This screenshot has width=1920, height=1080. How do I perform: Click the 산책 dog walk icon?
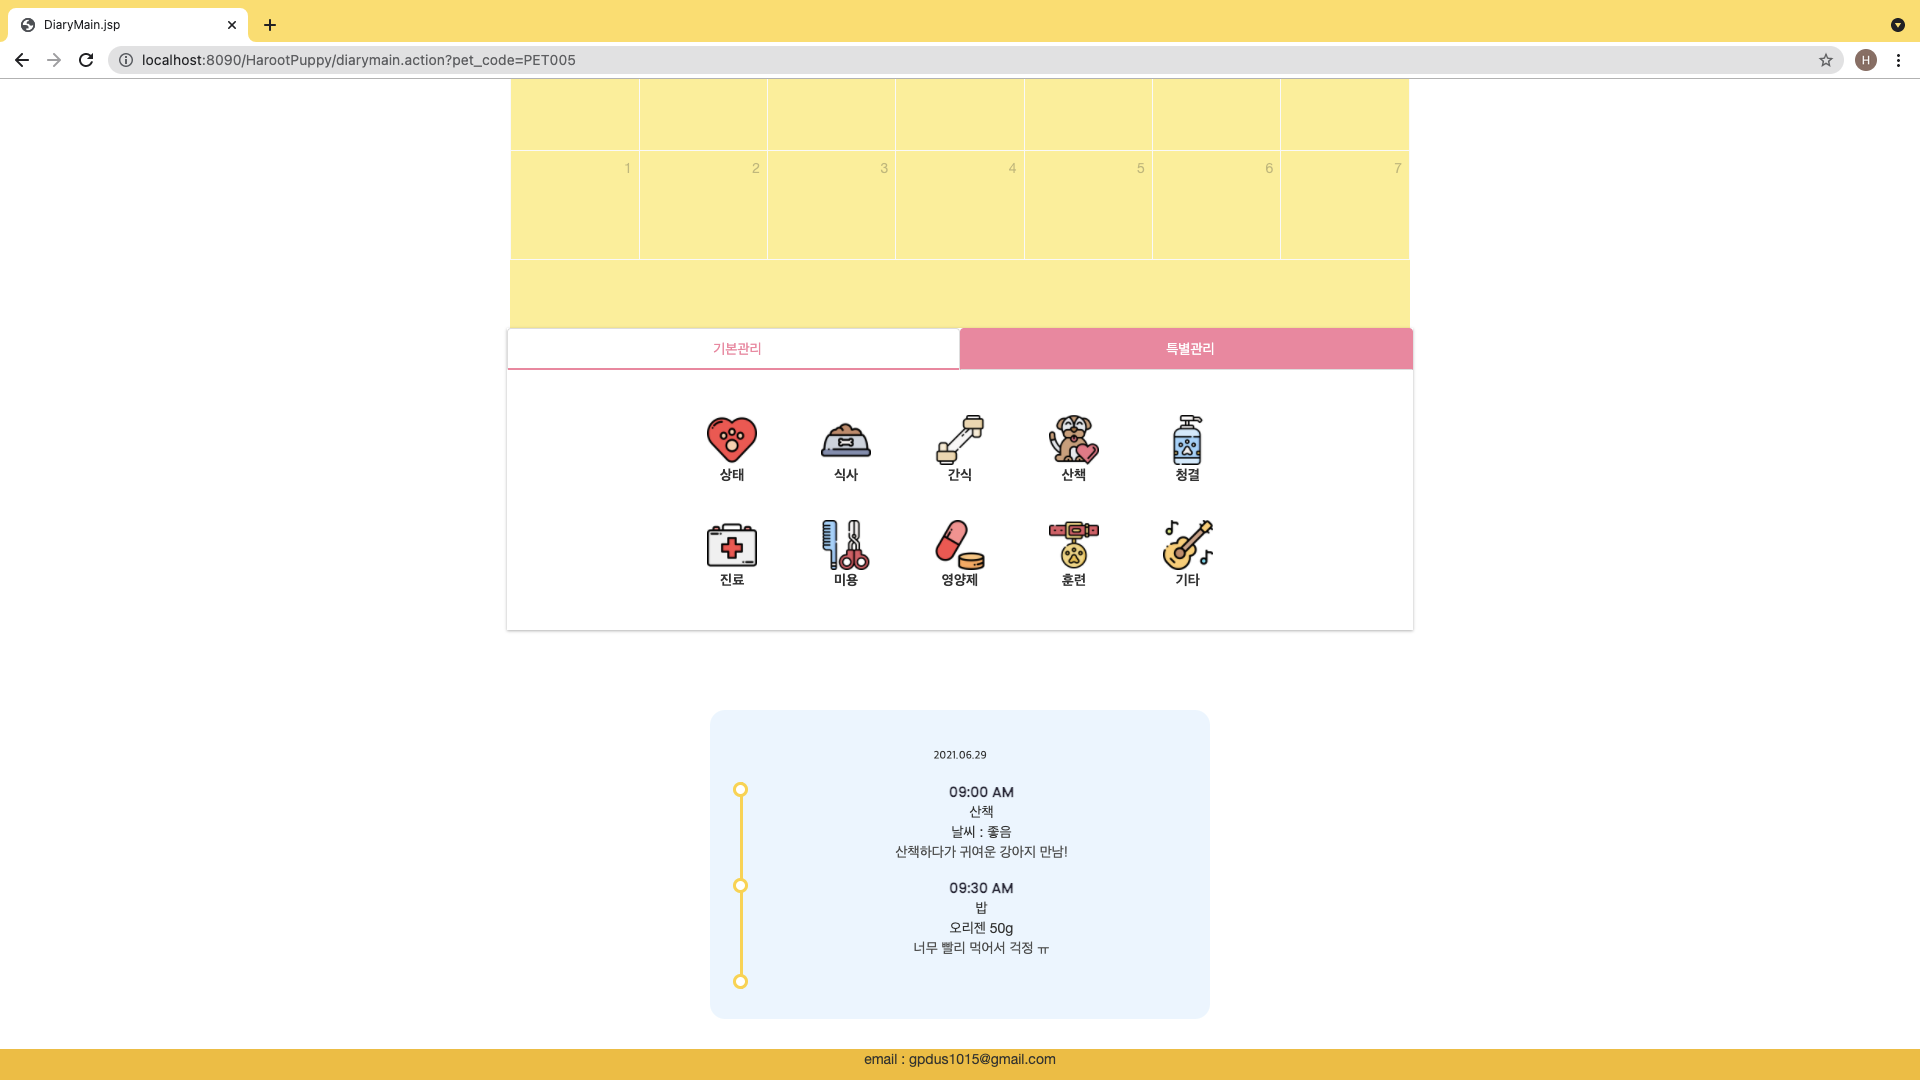[x=1073, y=440]
